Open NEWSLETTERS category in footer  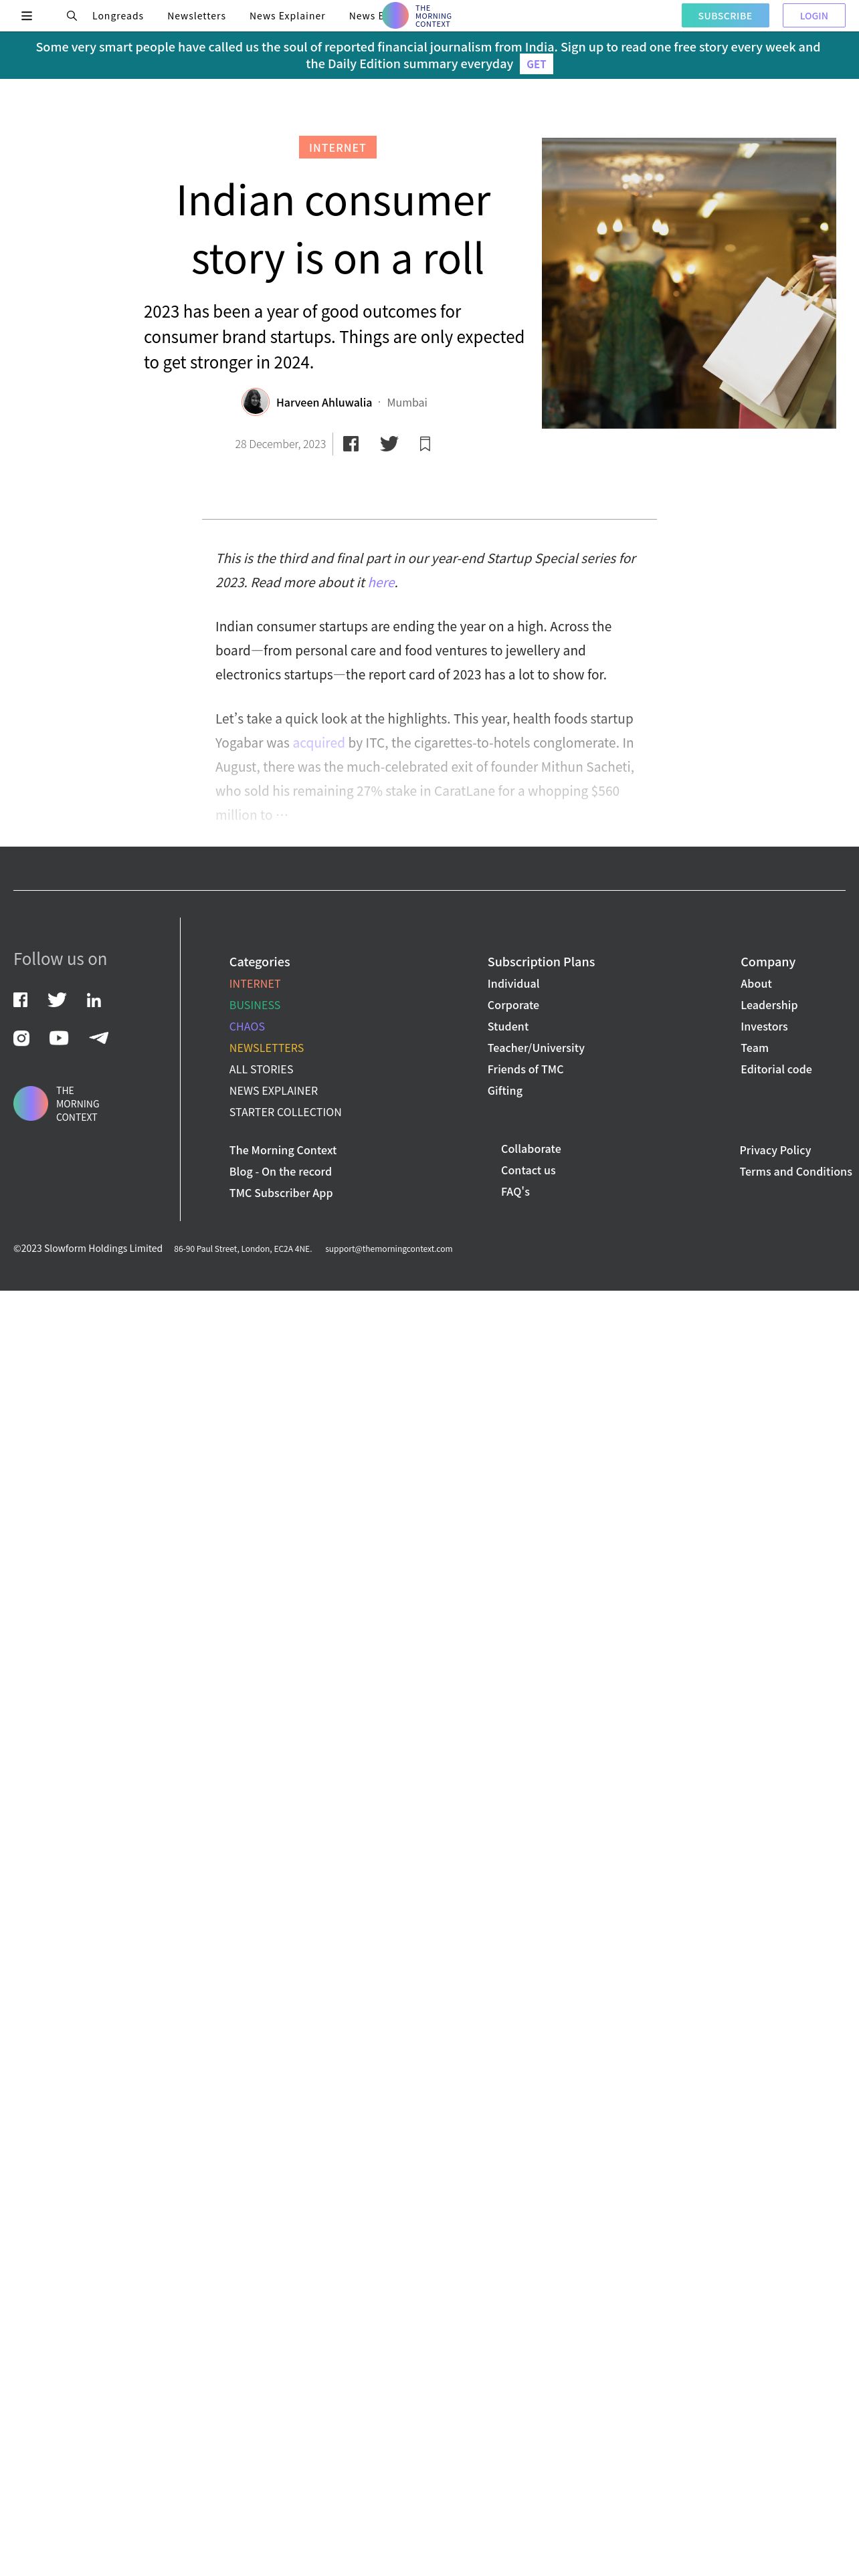[266, 1048]
